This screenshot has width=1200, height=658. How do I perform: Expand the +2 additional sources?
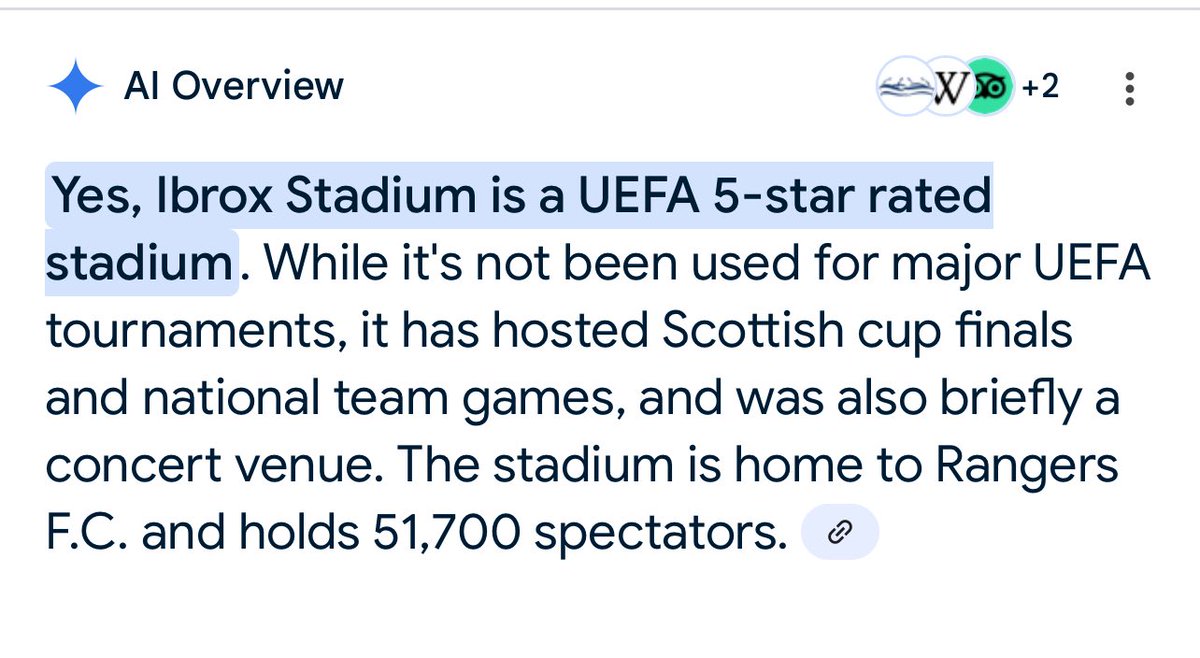point(1040,89)
